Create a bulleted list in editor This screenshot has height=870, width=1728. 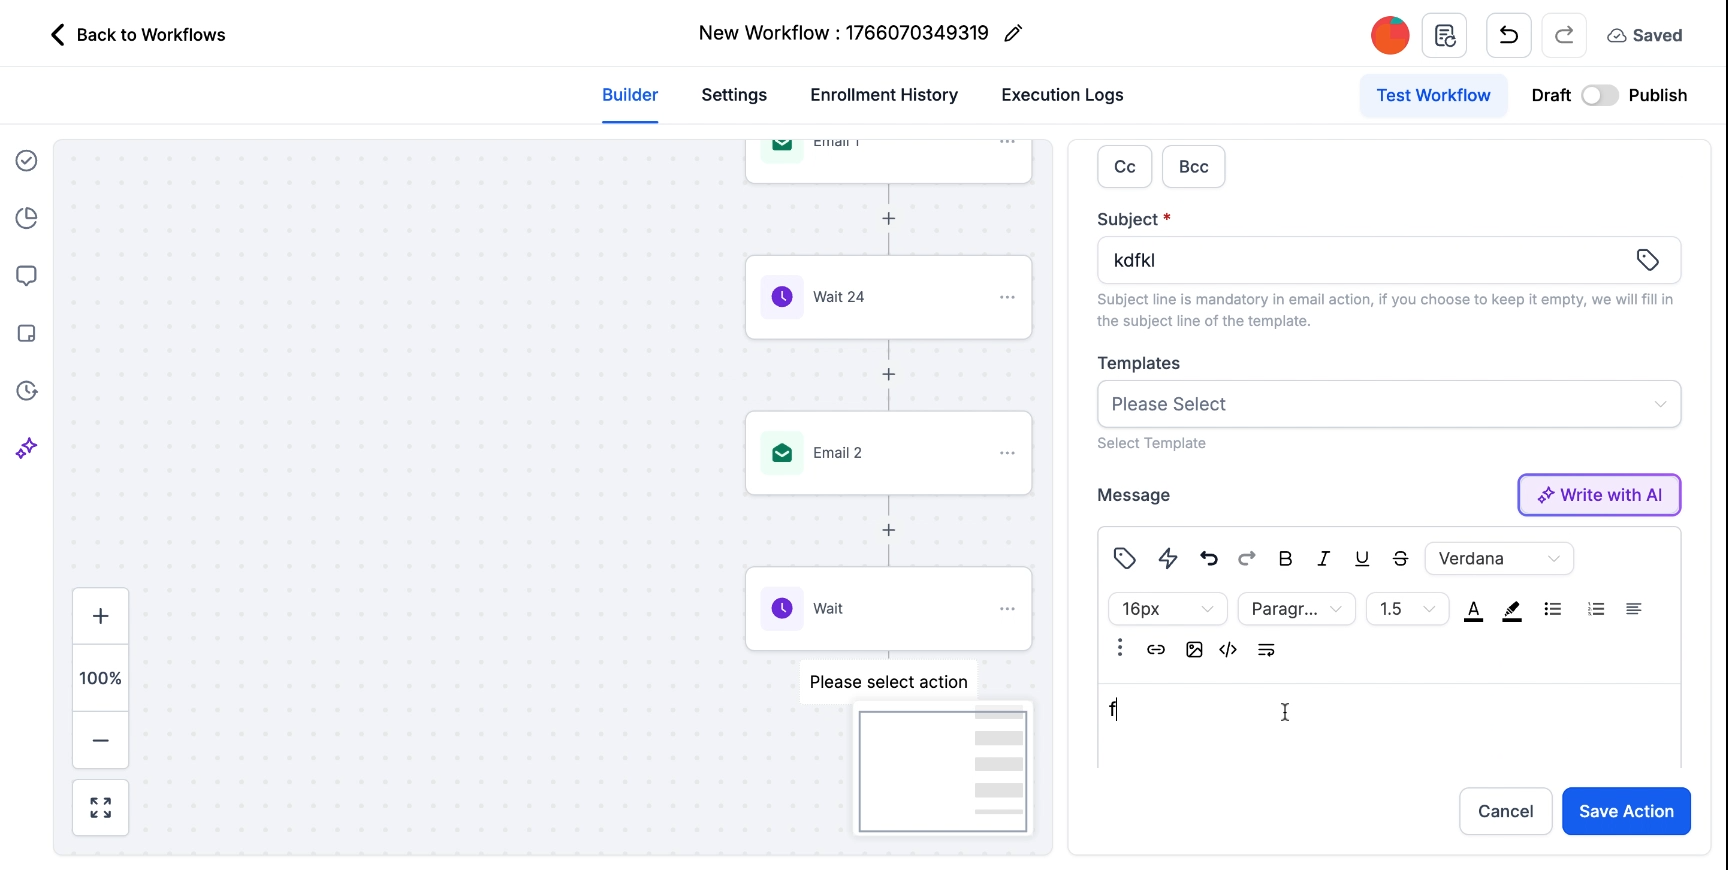tap(1552, 609)
